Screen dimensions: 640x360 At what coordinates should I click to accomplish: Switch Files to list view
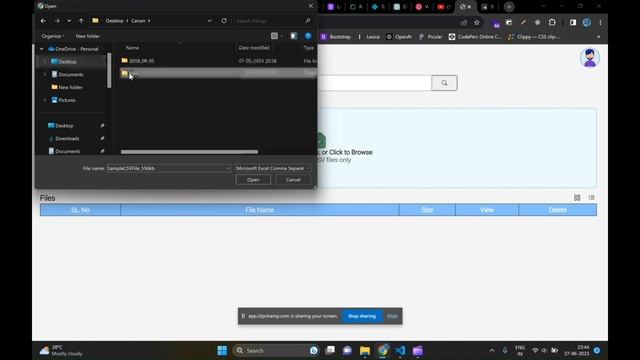pos(591,198)
